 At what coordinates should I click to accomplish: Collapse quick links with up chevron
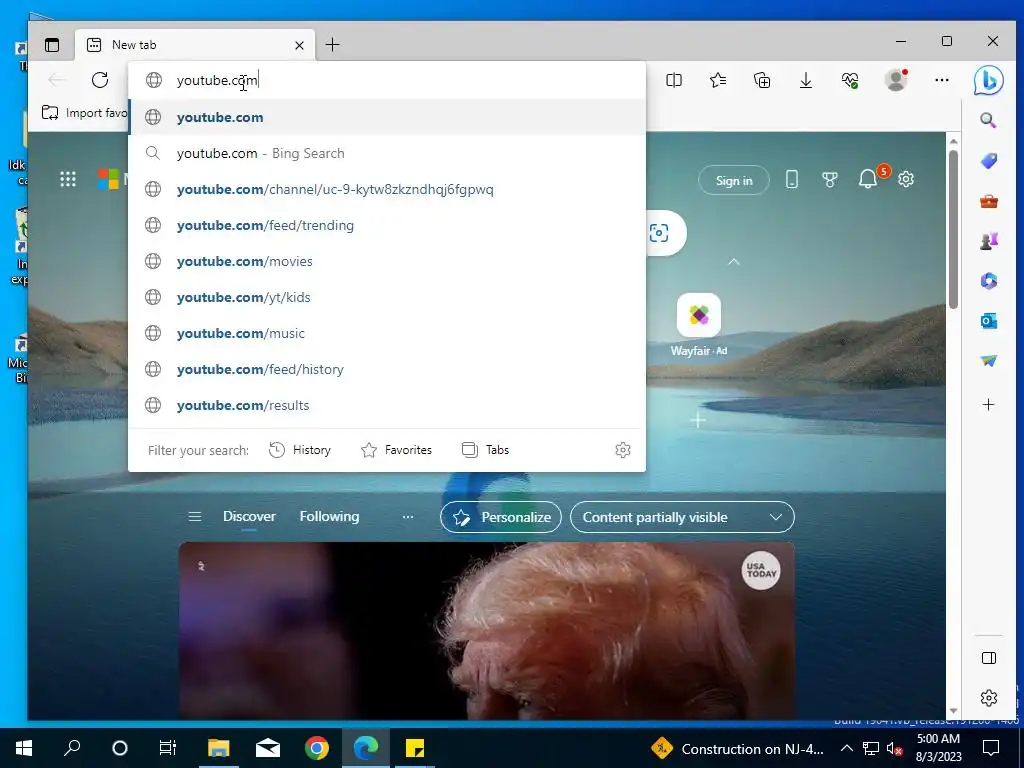pos(733,261)
